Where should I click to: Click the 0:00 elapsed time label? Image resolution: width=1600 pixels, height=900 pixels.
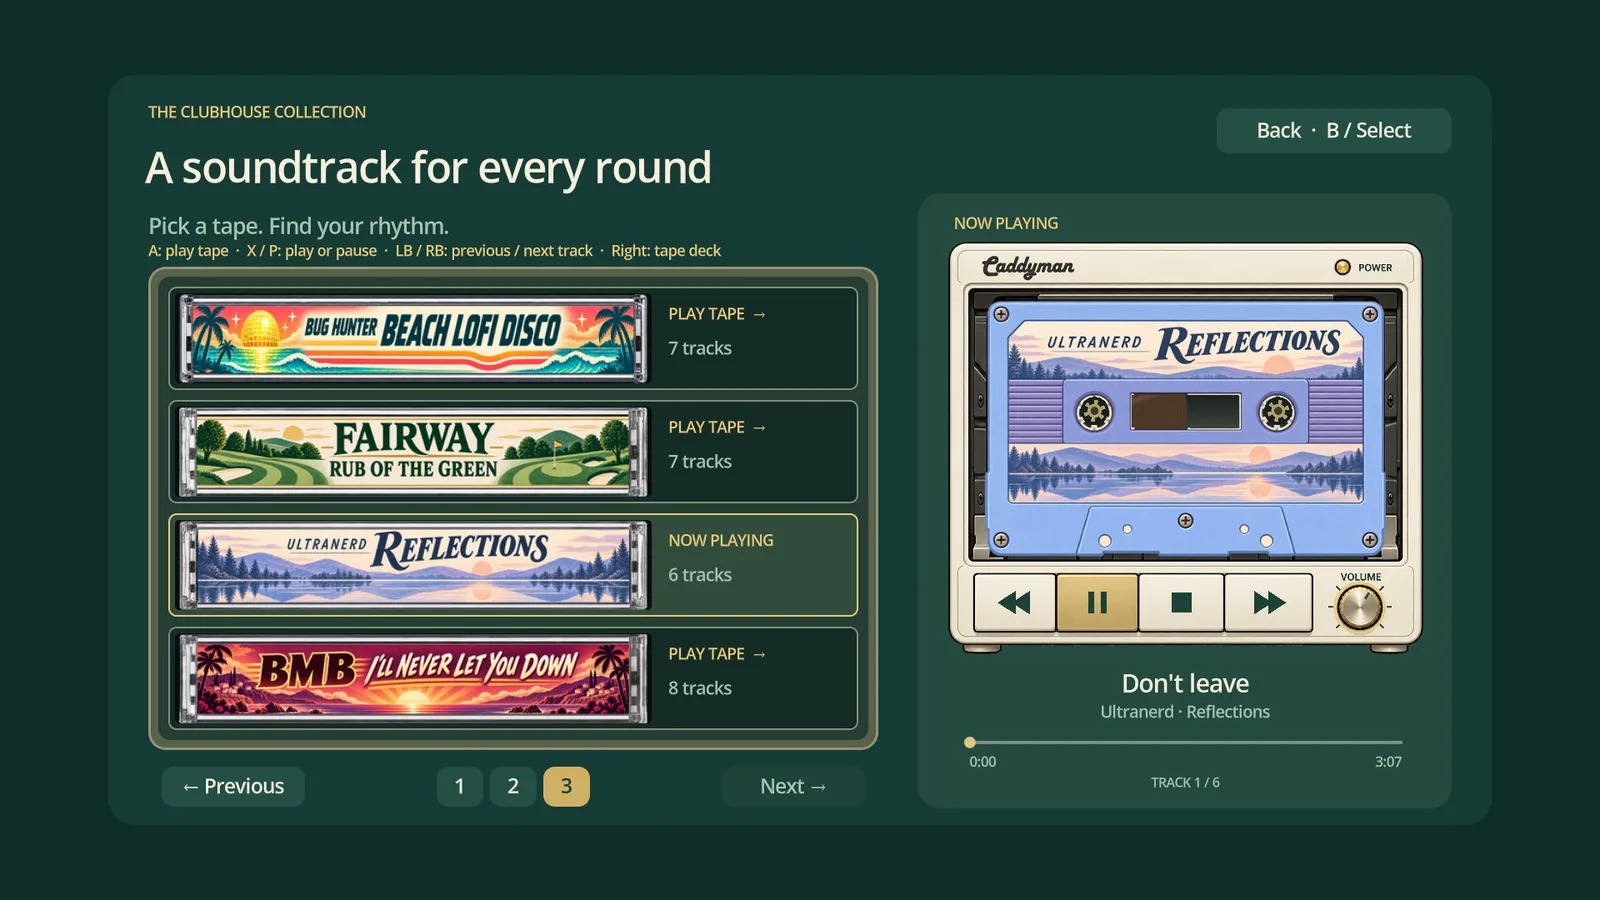coord(982,762)
